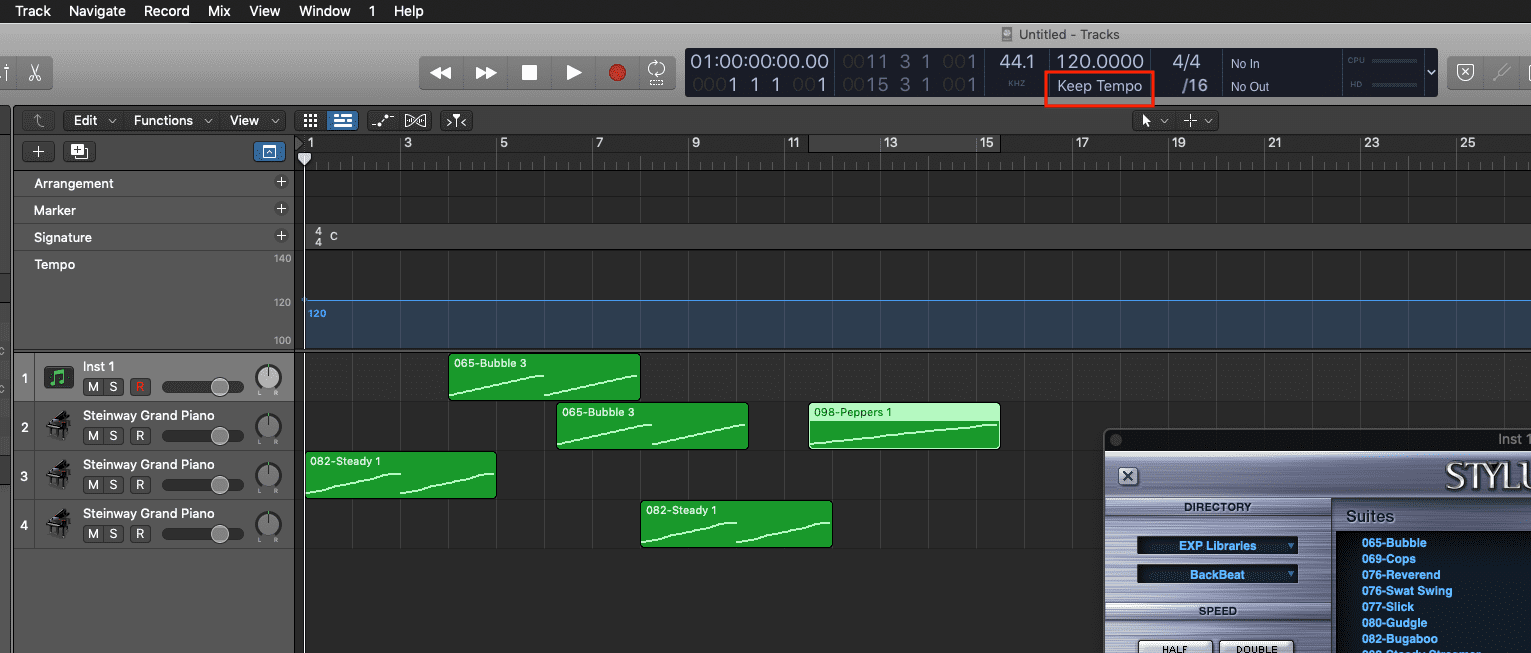The image size is (1531, 653).
Task: Toggle the catch playhead icon
Action: pos(456,120)
